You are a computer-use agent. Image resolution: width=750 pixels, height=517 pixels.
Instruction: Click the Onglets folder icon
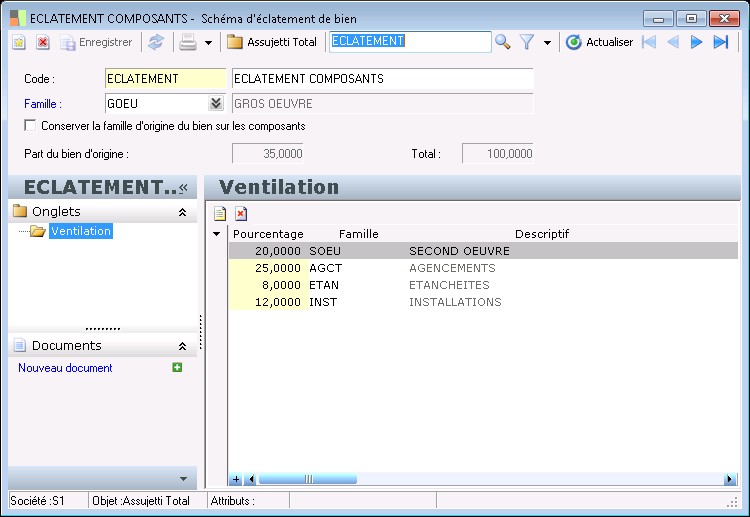pos(20,211)
